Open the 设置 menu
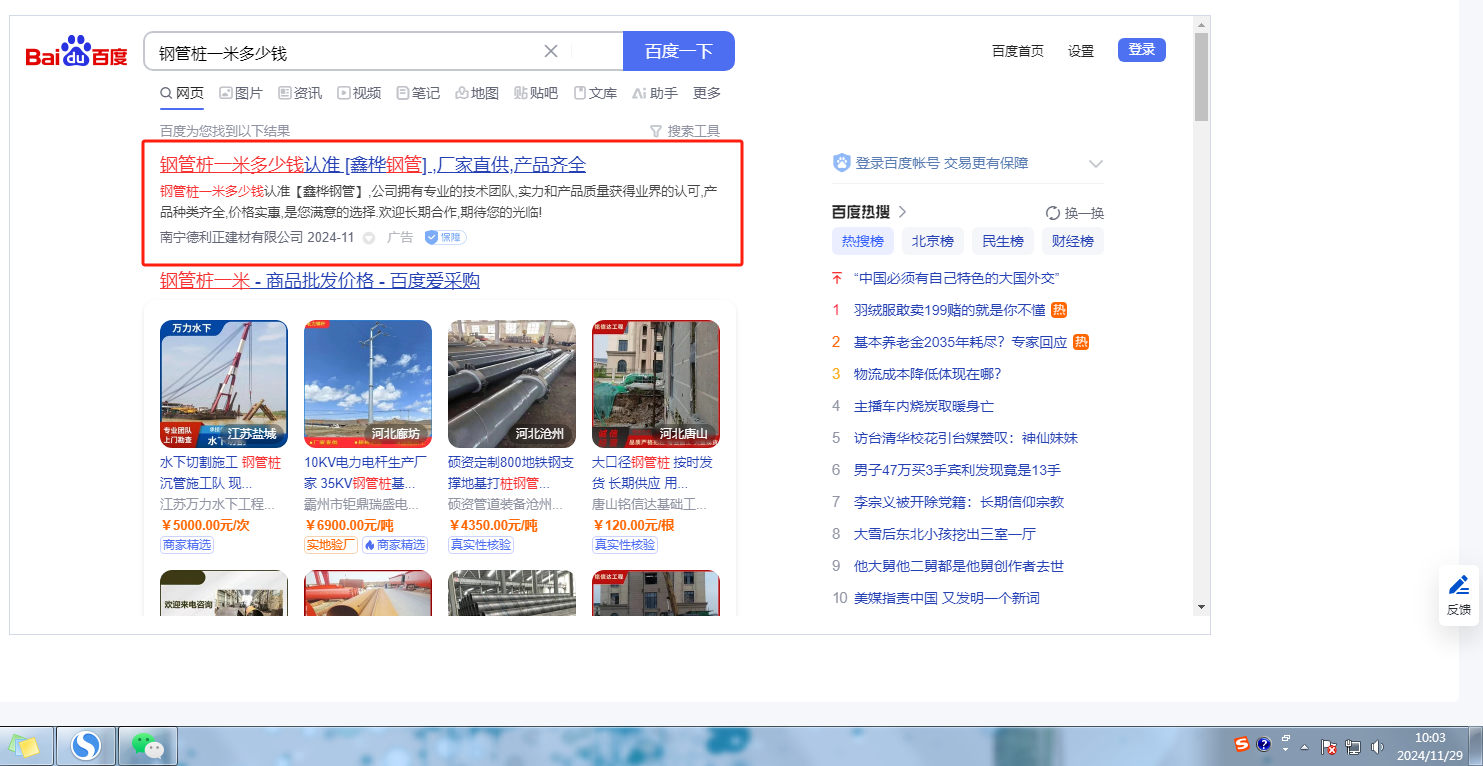The width and height of the screenshot is (1483, 766). pos(1081,51)
